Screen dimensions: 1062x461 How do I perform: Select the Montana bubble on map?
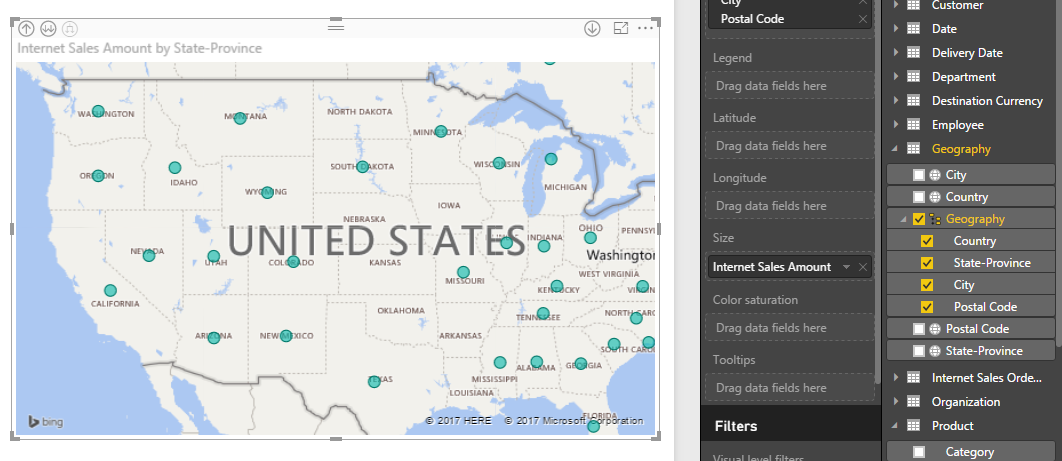[240, 118]
